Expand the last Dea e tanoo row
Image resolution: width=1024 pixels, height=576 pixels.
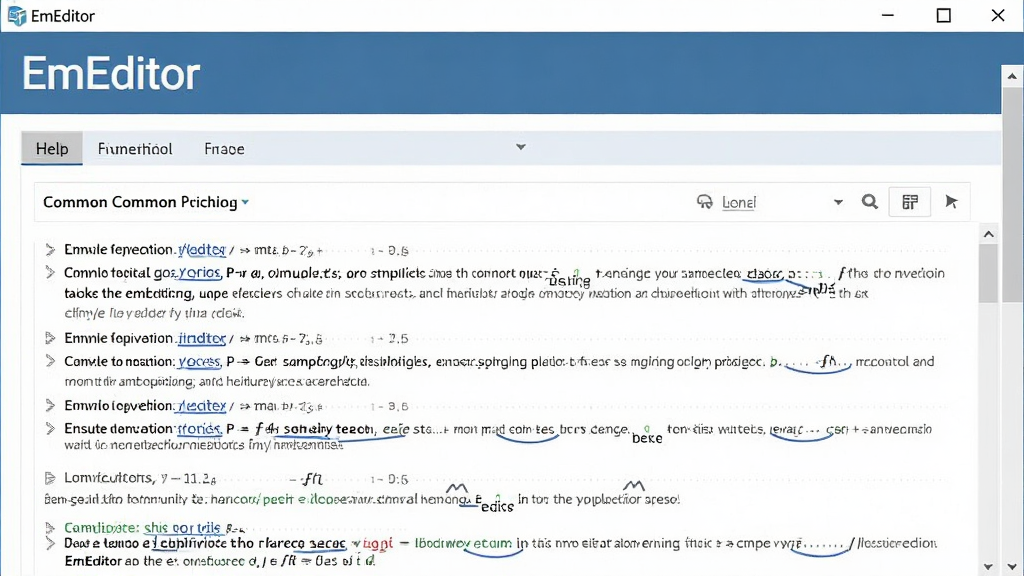[50, 543]
